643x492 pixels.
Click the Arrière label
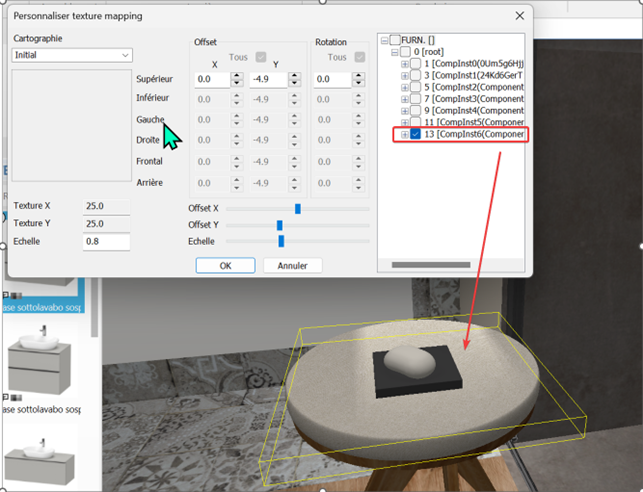click(149, 183)
